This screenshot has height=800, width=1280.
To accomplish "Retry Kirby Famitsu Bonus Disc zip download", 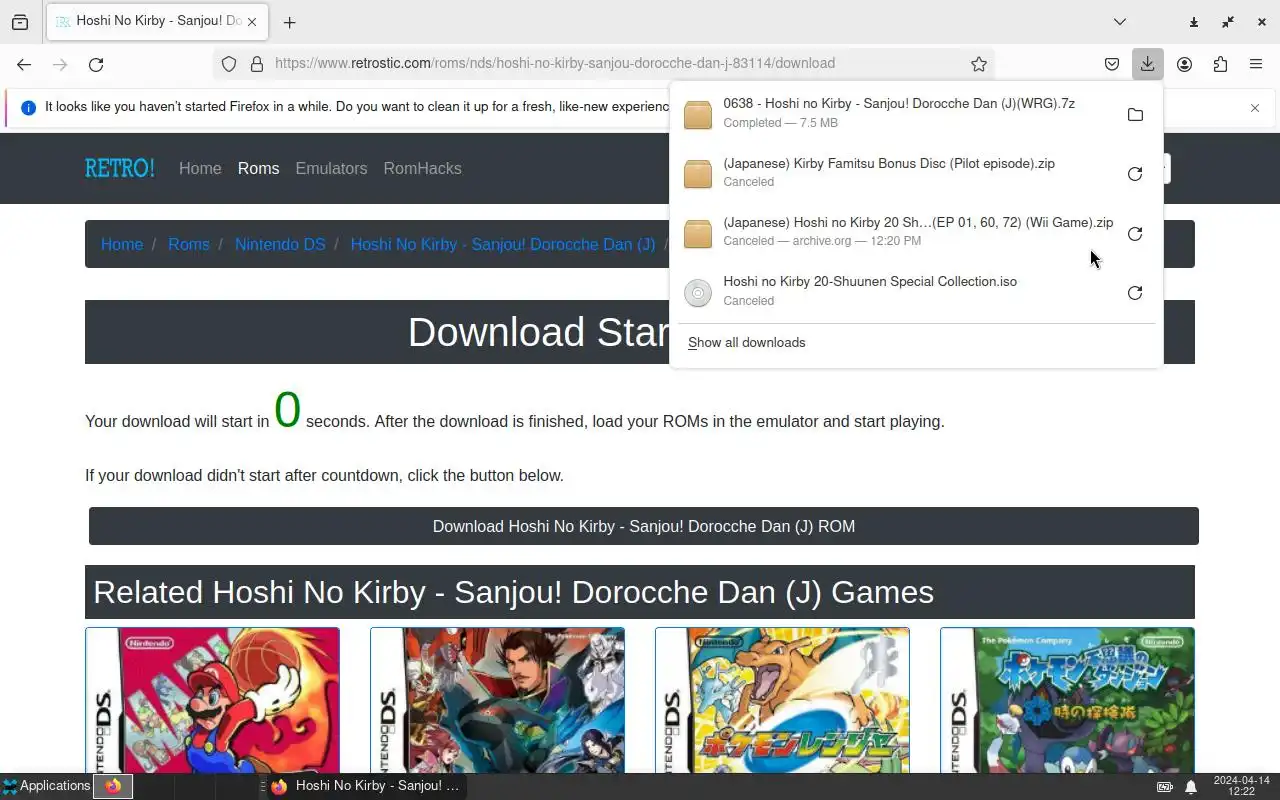I will [1135, 174].
